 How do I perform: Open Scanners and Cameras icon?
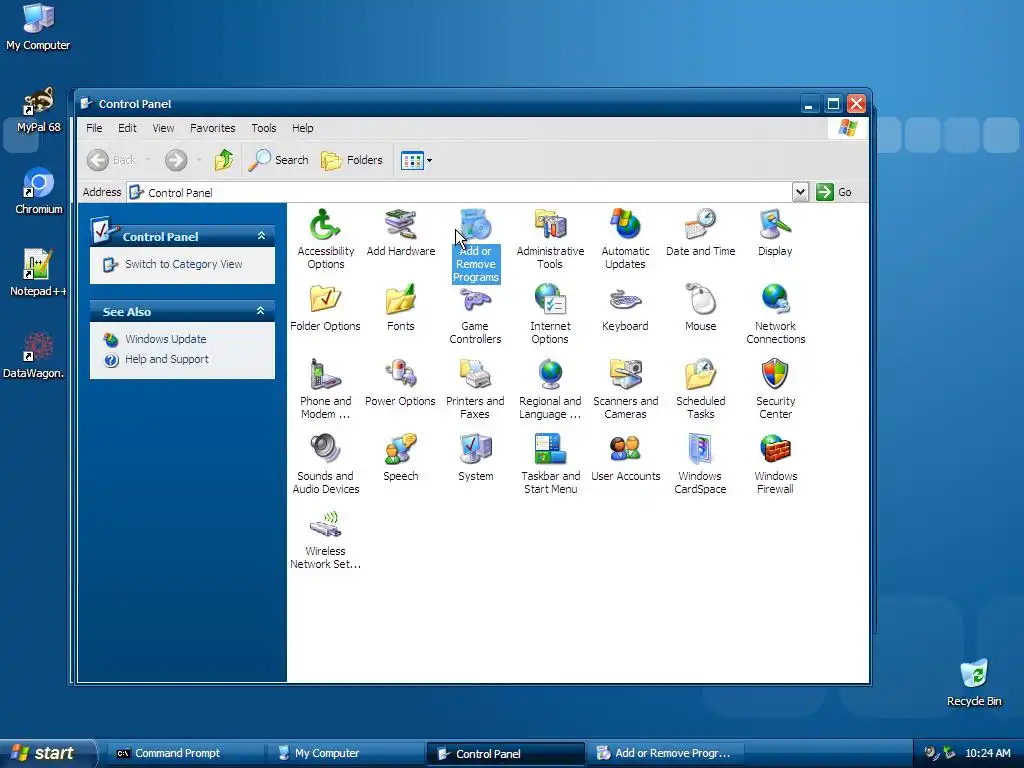(x=625, y=389)
